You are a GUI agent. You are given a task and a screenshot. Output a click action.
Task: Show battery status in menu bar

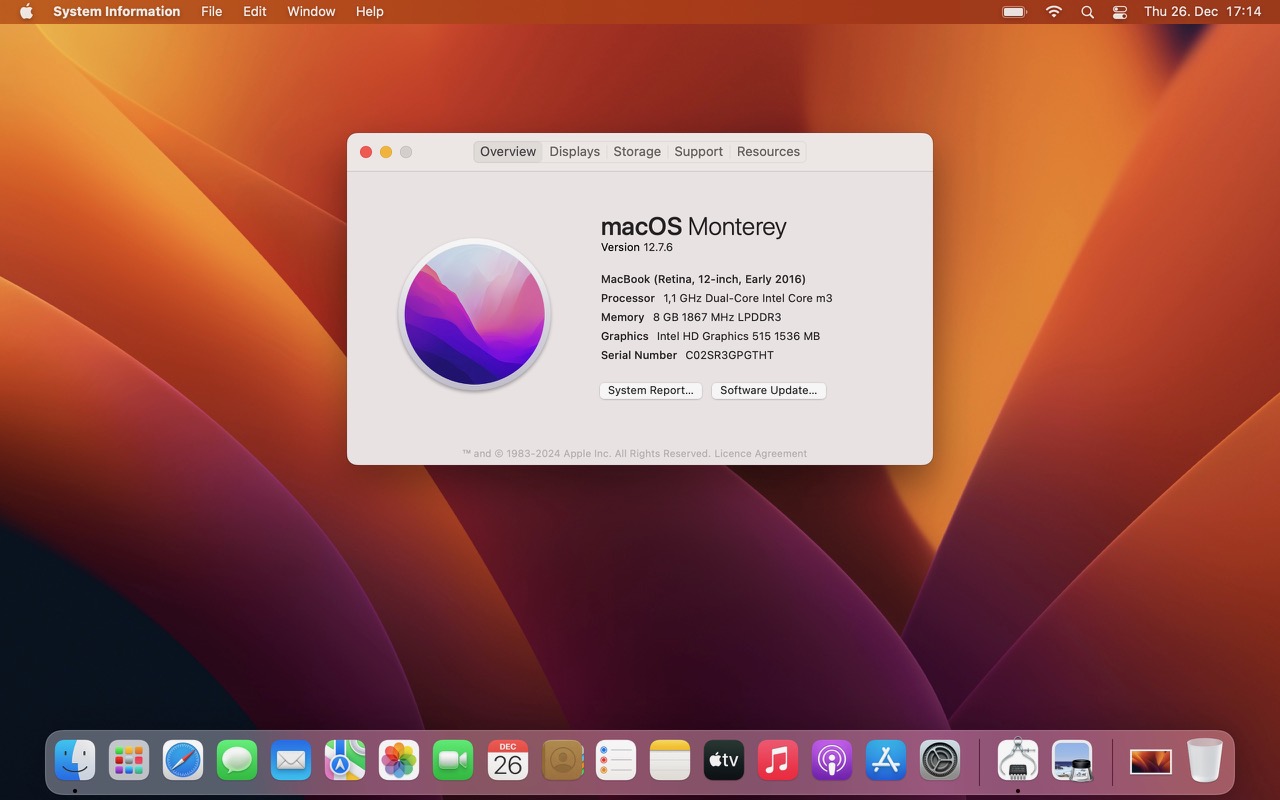(1015, 12)
